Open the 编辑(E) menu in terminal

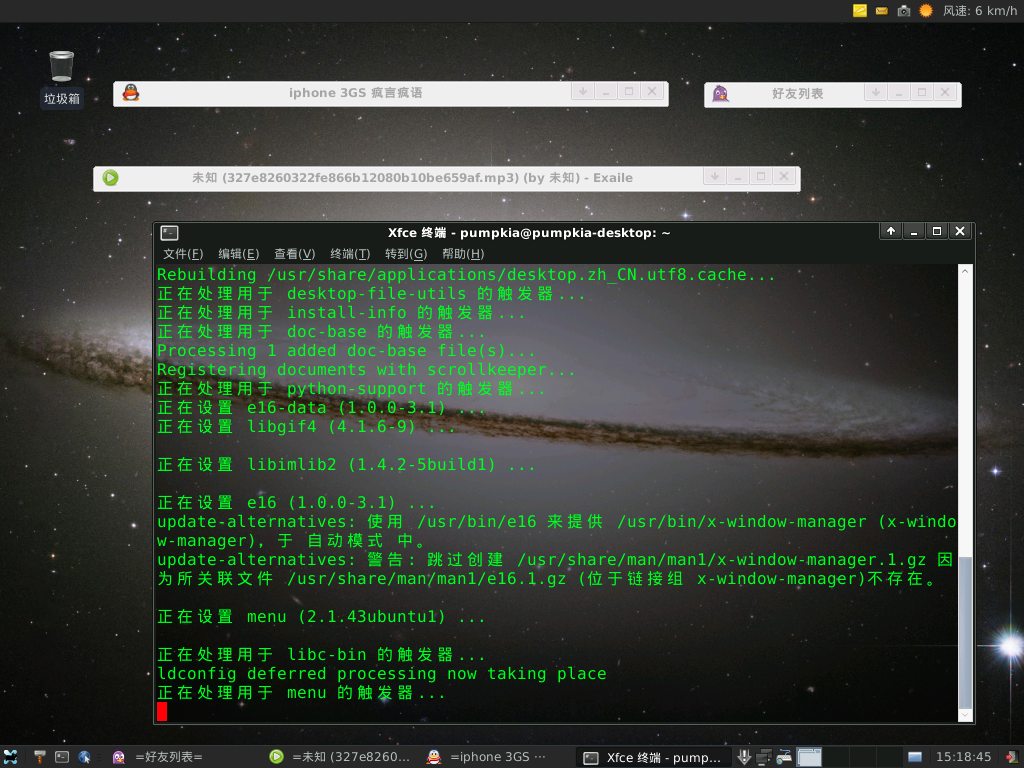[x=238, y=254]
